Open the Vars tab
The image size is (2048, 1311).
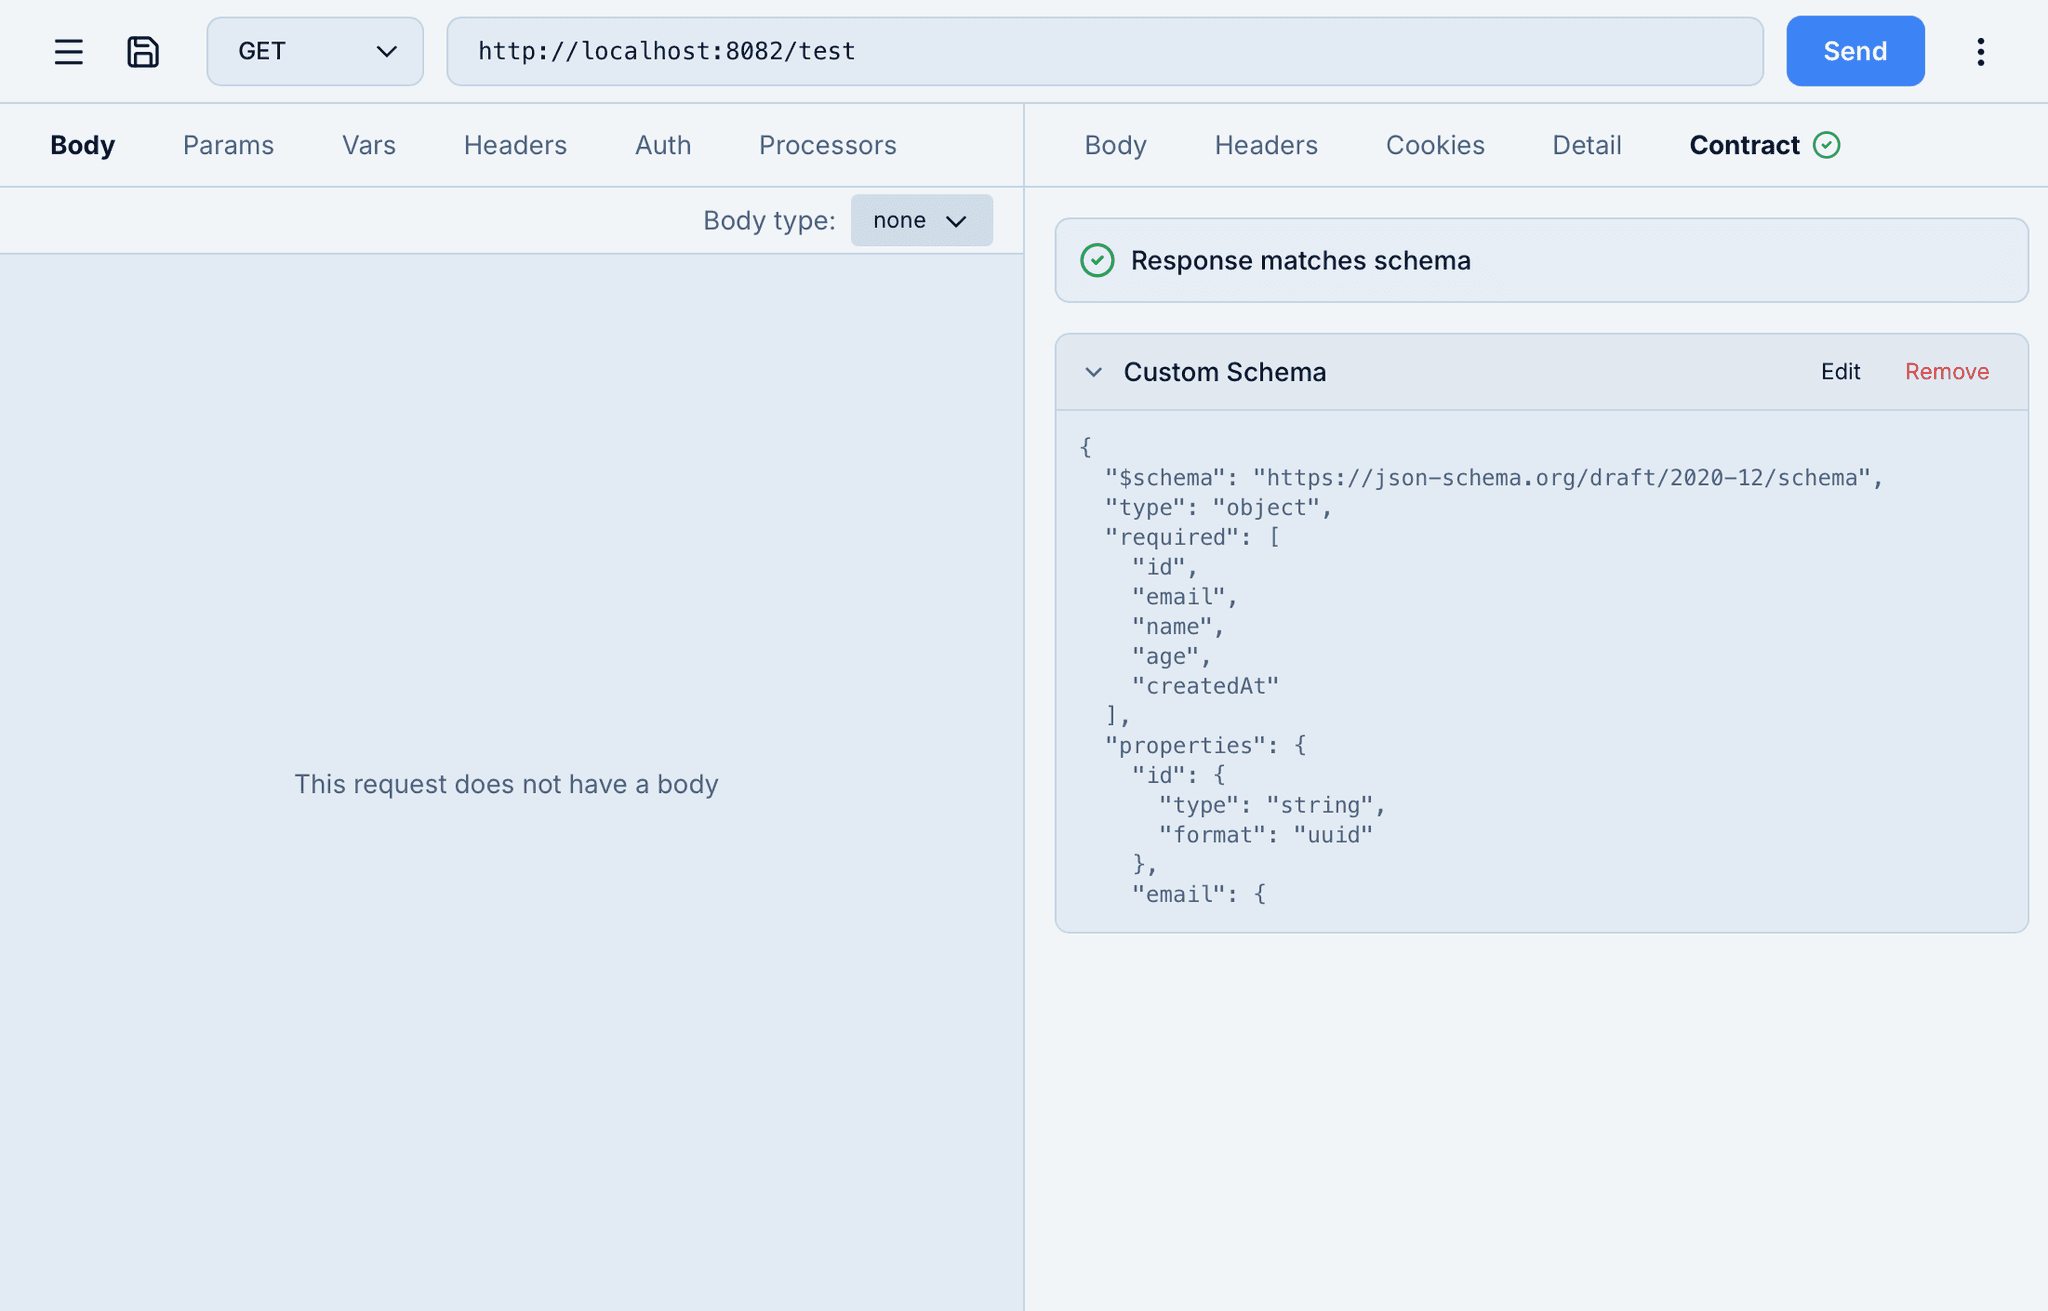click(368, 145)
